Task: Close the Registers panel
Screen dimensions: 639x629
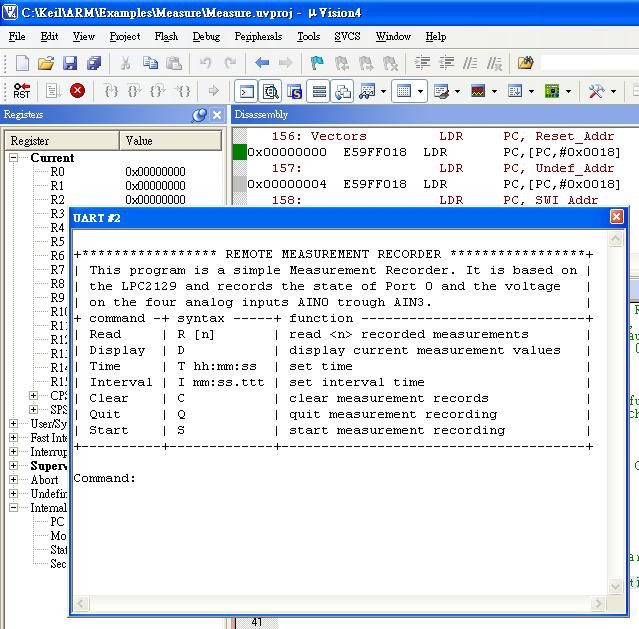Action: [218, 115]
